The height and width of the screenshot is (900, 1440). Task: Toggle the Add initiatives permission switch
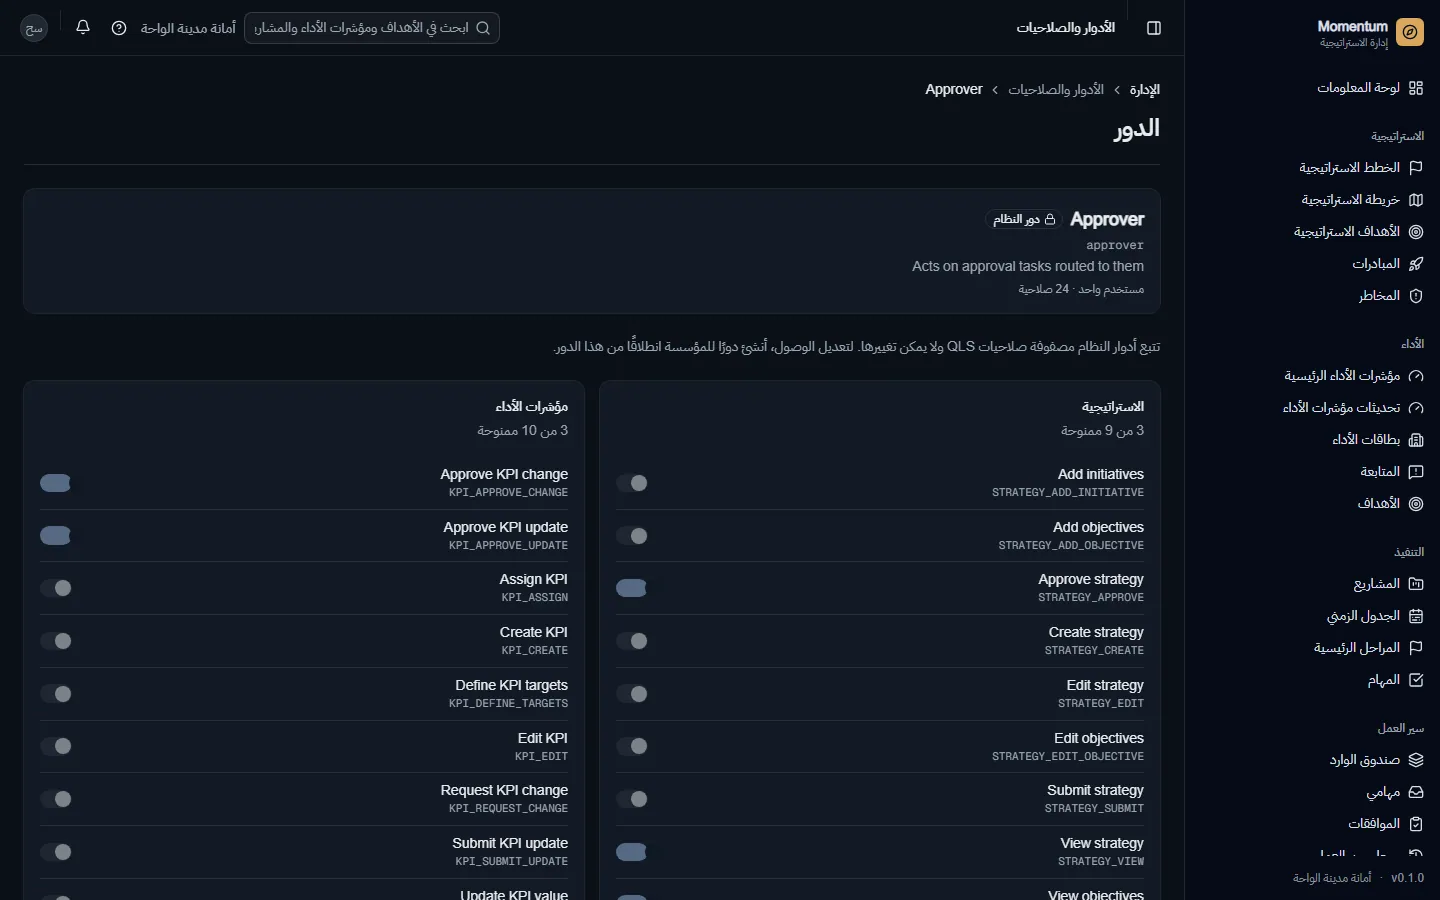click(x=632, y=483)
